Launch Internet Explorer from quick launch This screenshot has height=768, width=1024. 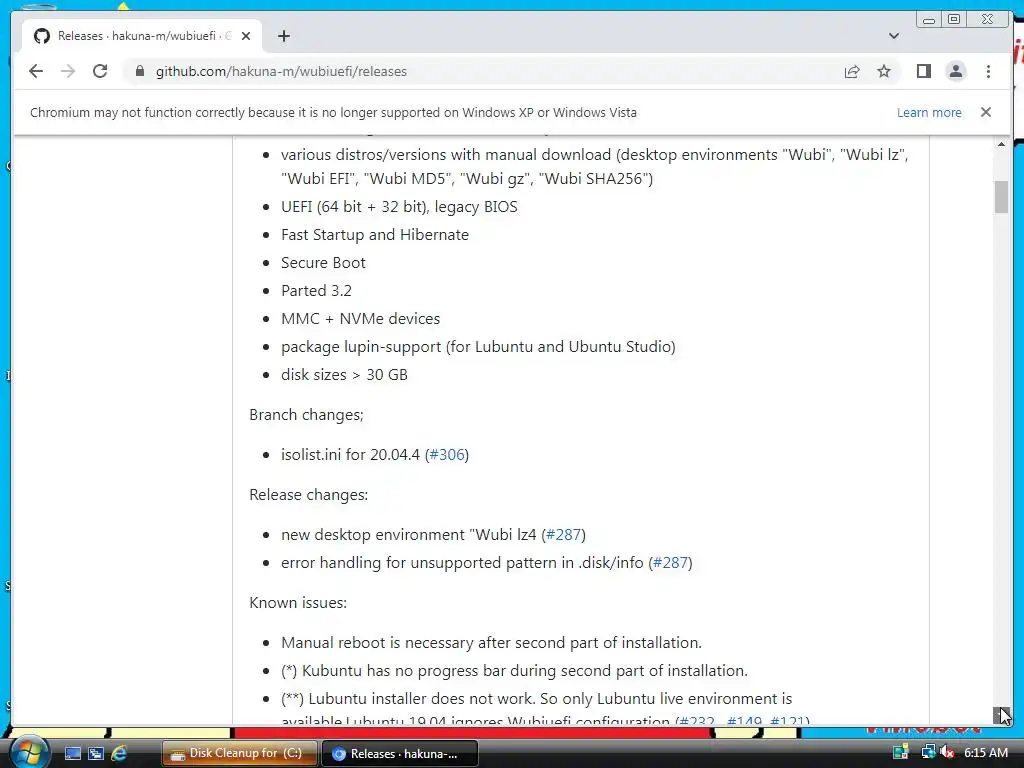(x=120, y=754)
